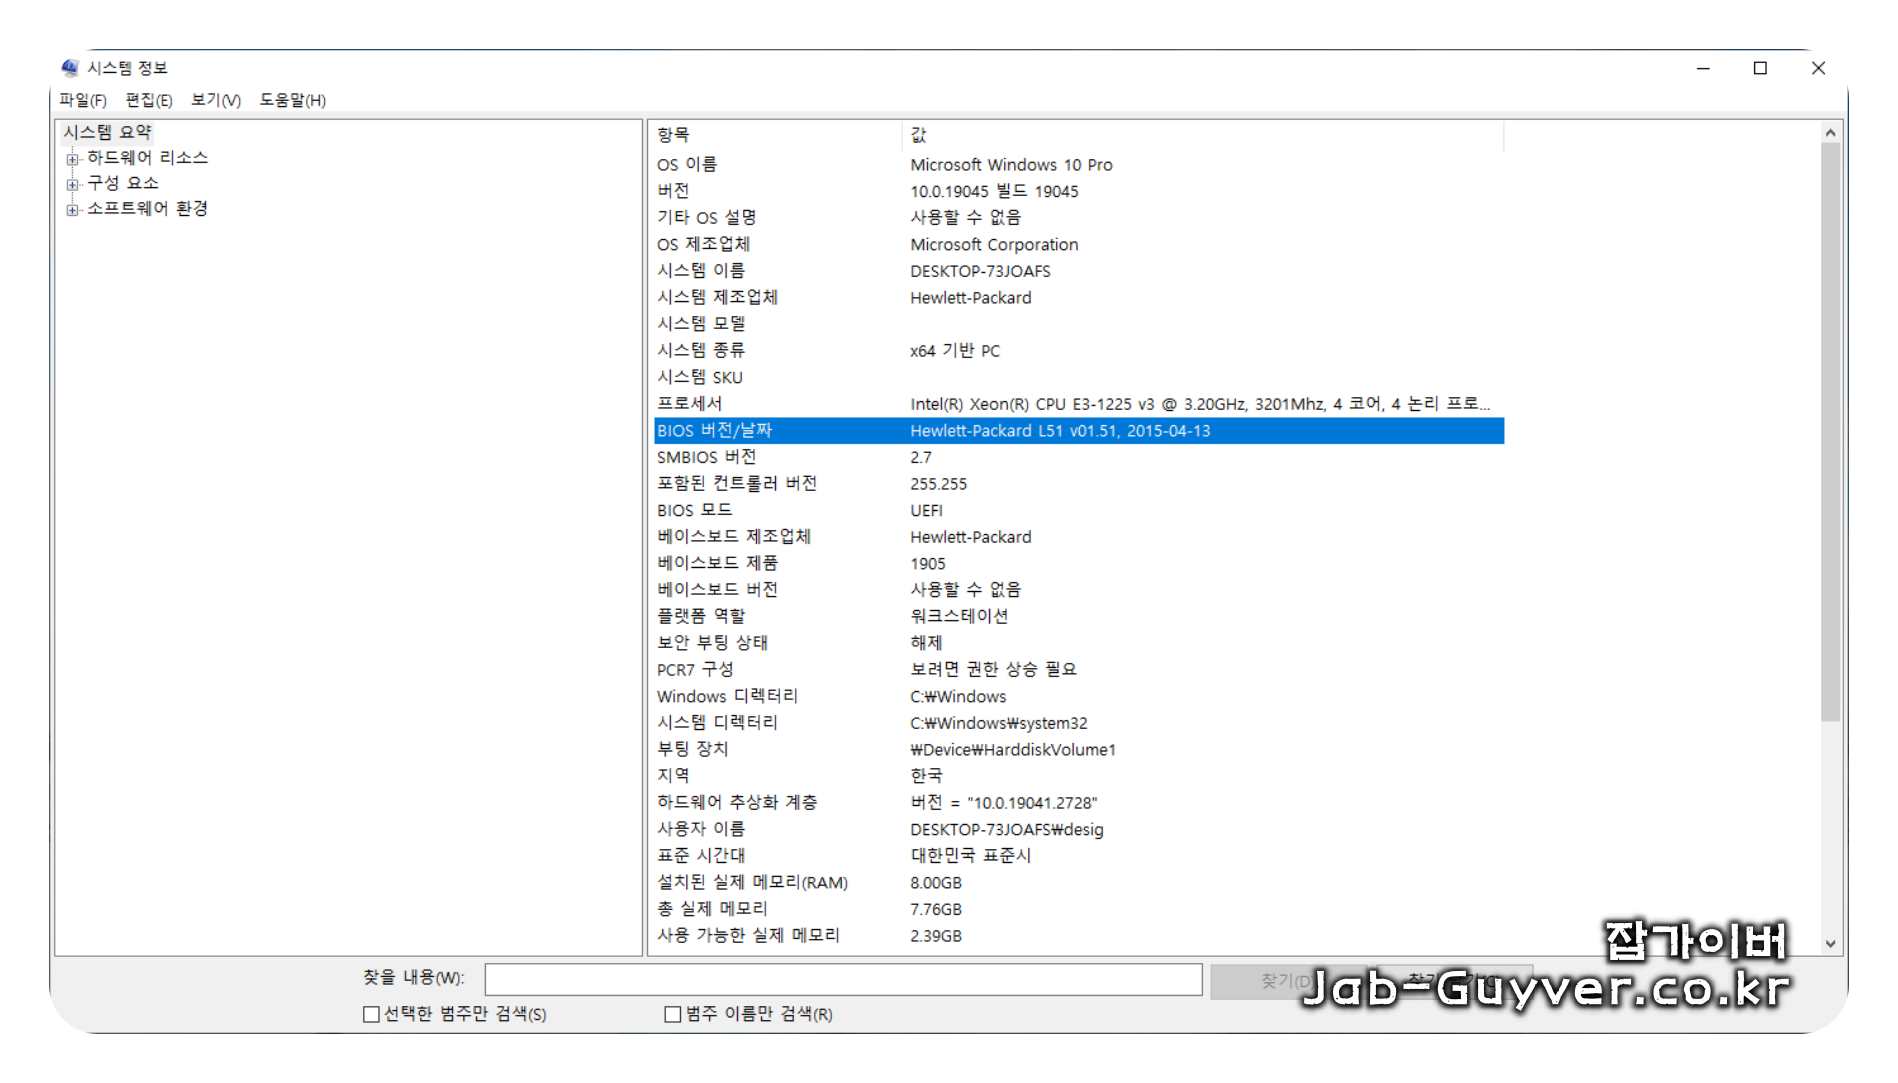The height and width of the screenshot is (1083, 1898).
Task: Expand the 소프트웨어 환경 tree node
Action: click(71, 210)
